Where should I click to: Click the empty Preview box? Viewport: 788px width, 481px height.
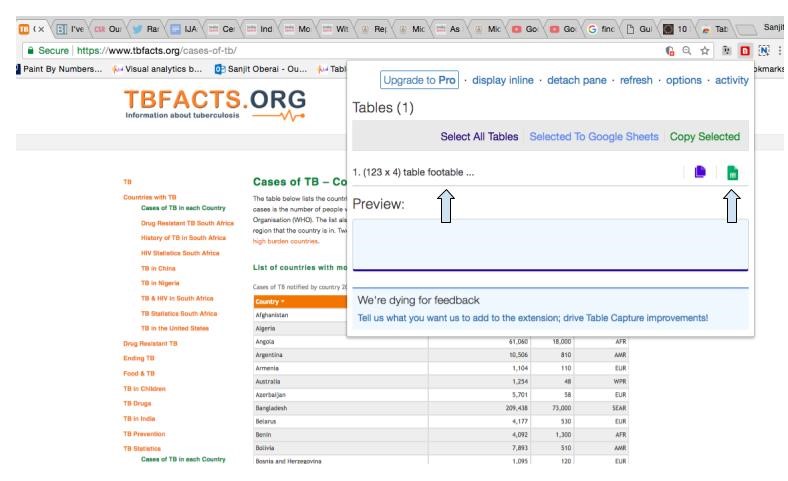550,245
